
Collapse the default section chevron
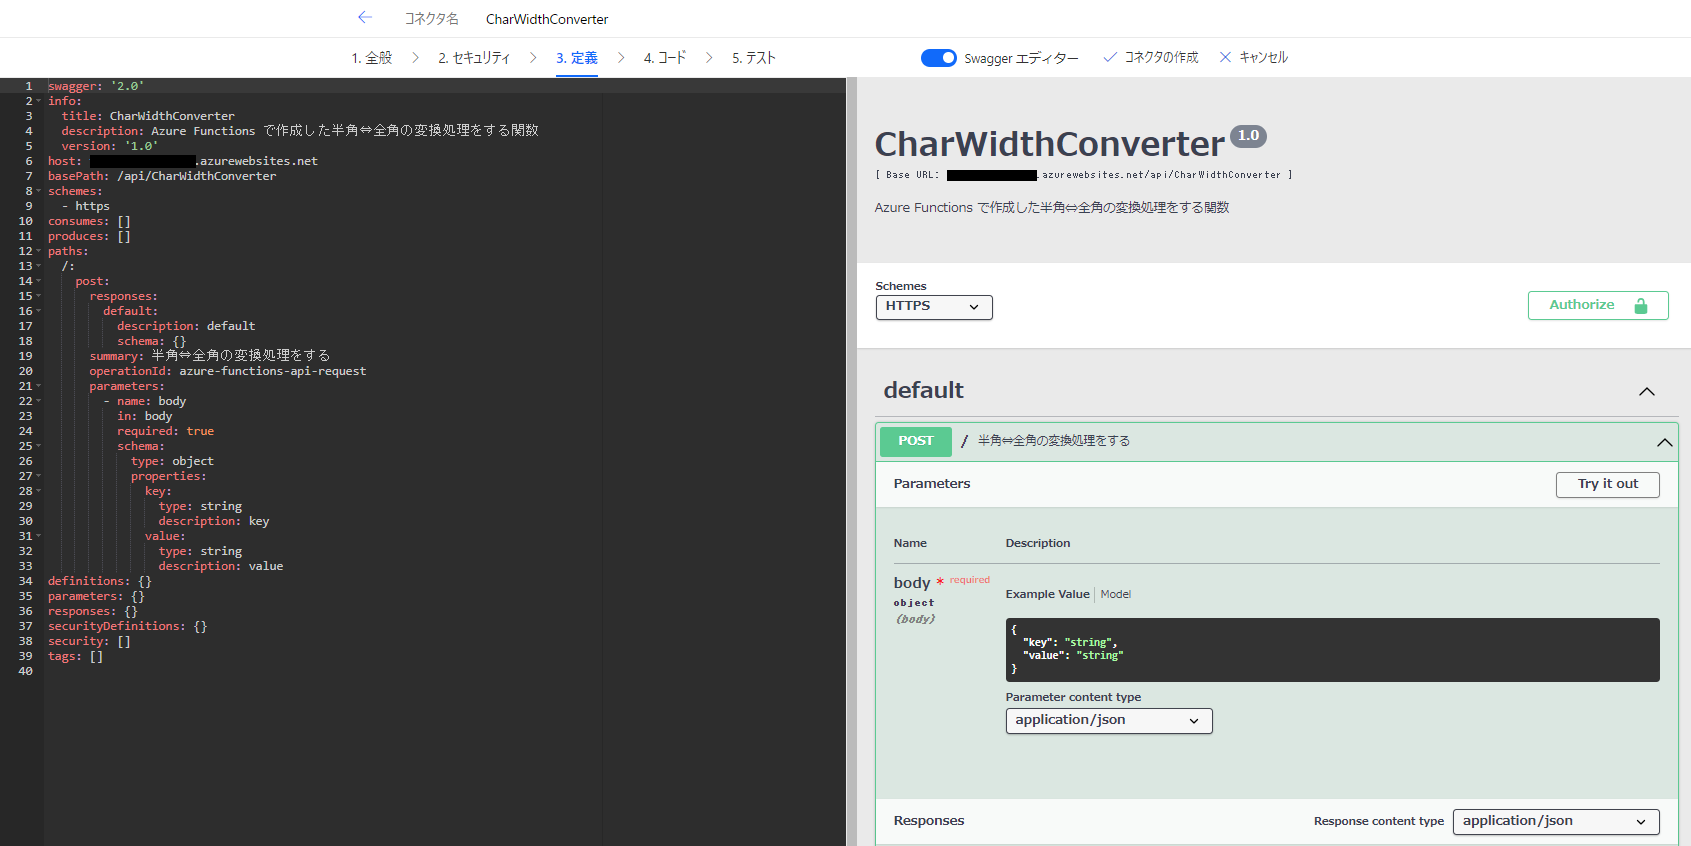click(x=1646, y=392)
